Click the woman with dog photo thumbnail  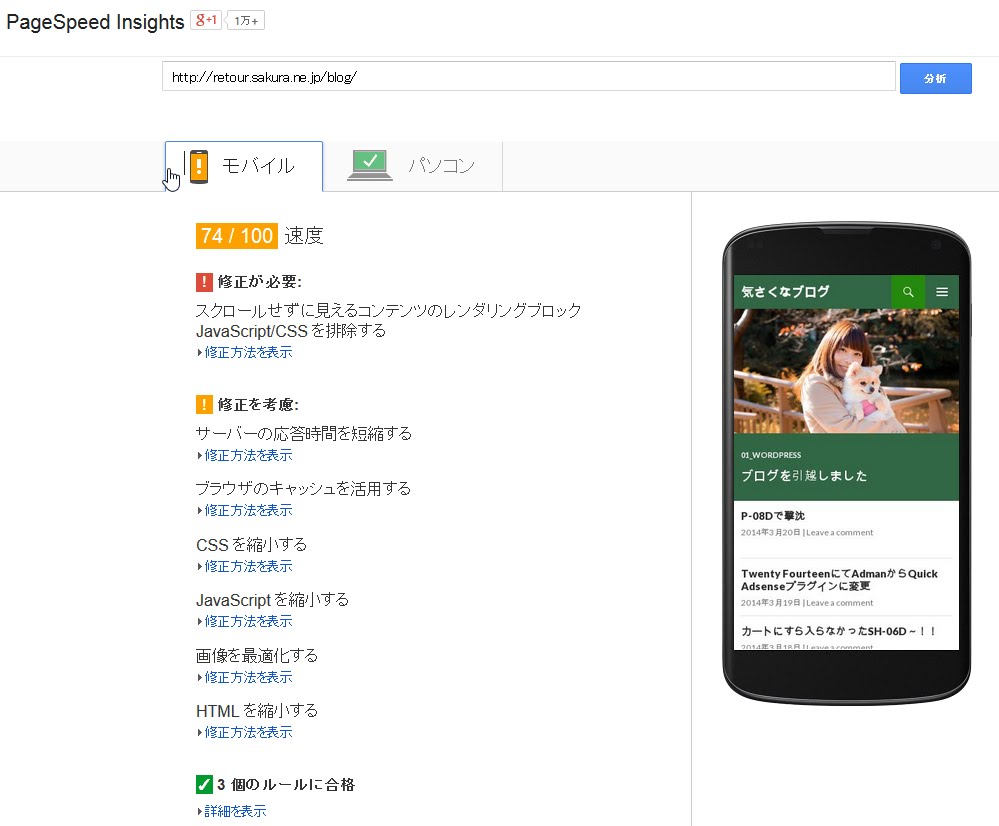tap(846, 371)
